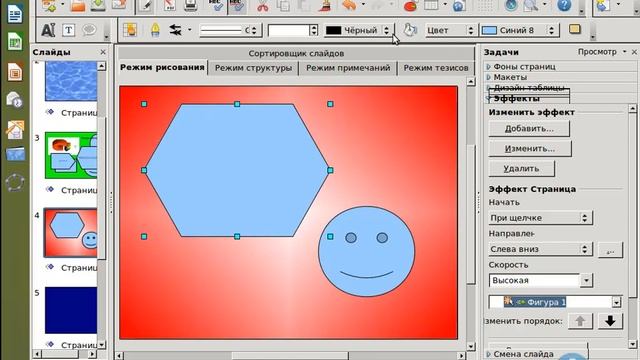This screenshot has width=640, height=360.
Task: Open the Help question mark icon
Action: 564,6
